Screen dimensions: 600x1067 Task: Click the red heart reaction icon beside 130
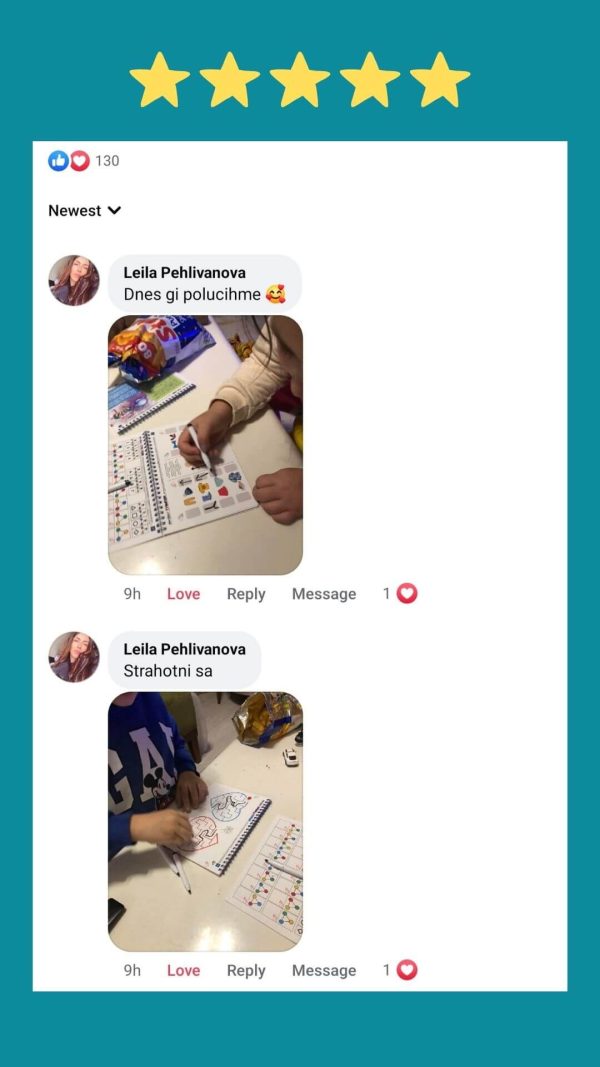tap(80, 161)
